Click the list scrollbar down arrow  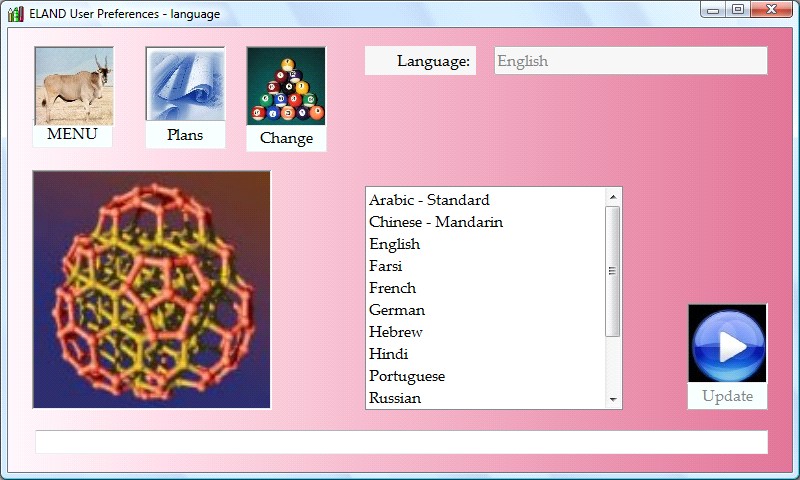[x=613, y=400]
